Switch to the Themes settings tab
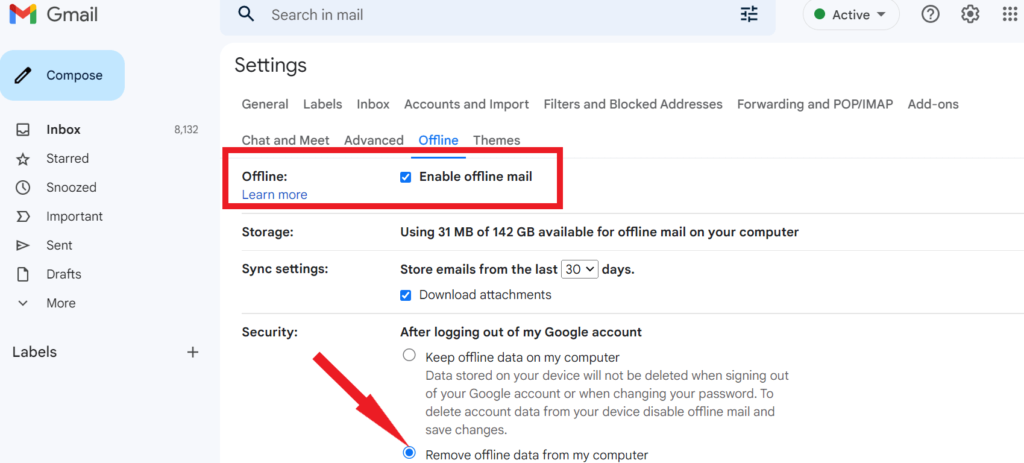The width and height of the screenshot is (1024, 463). [496, 140]
